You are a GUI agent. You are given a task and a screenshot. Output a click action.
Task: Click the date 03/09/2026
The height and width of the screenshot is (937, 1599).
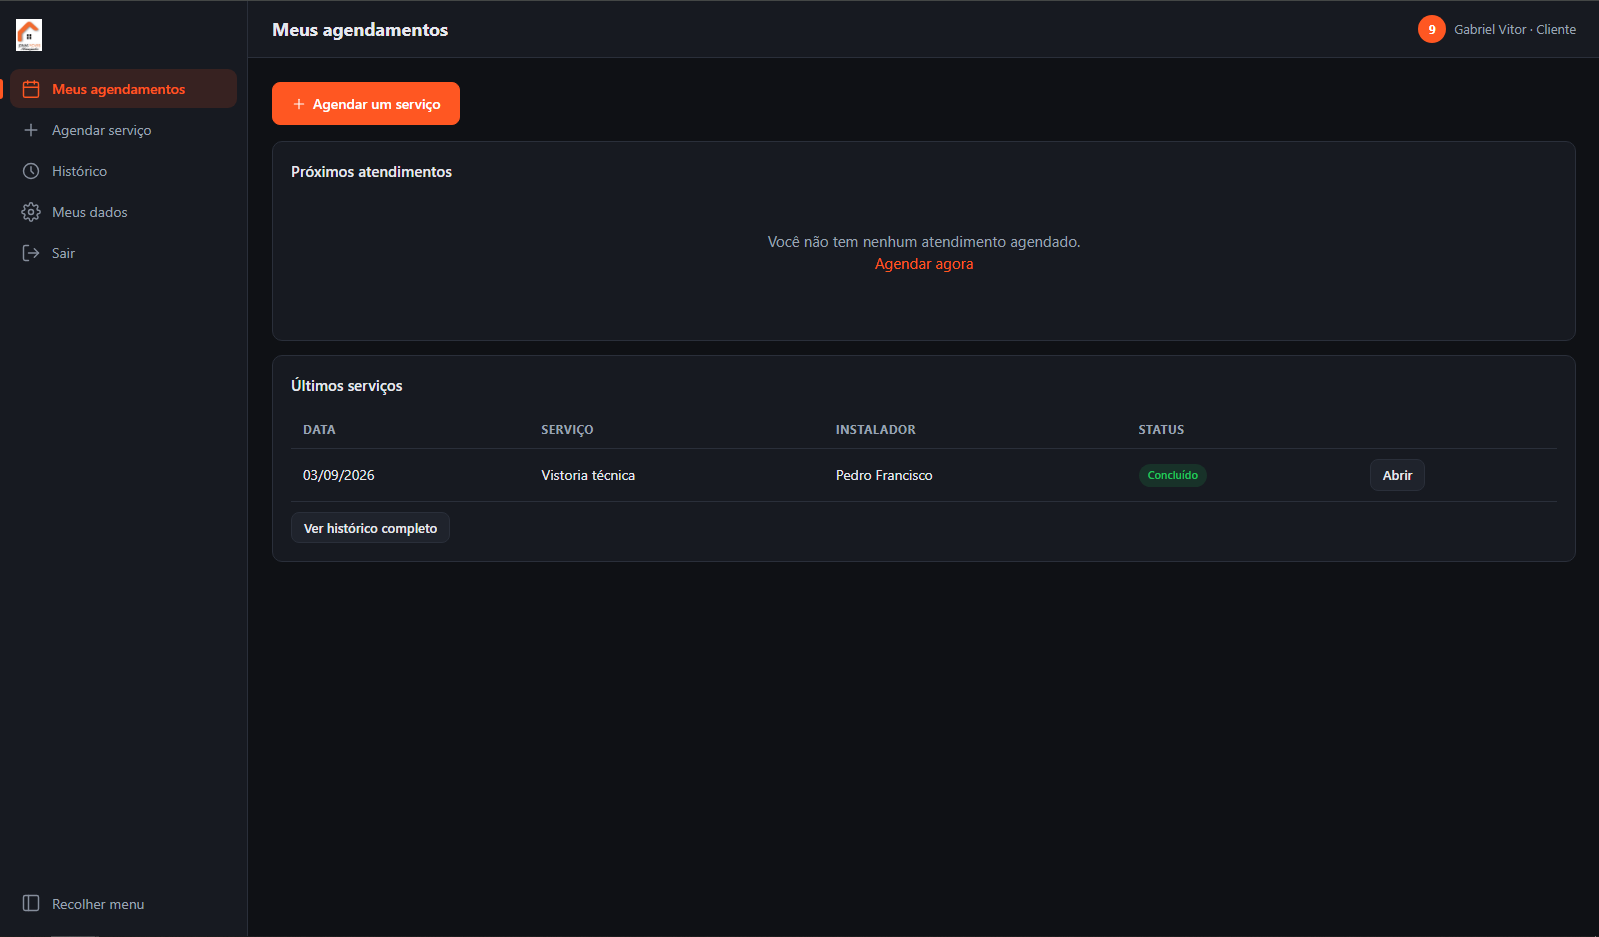[339, 475]
